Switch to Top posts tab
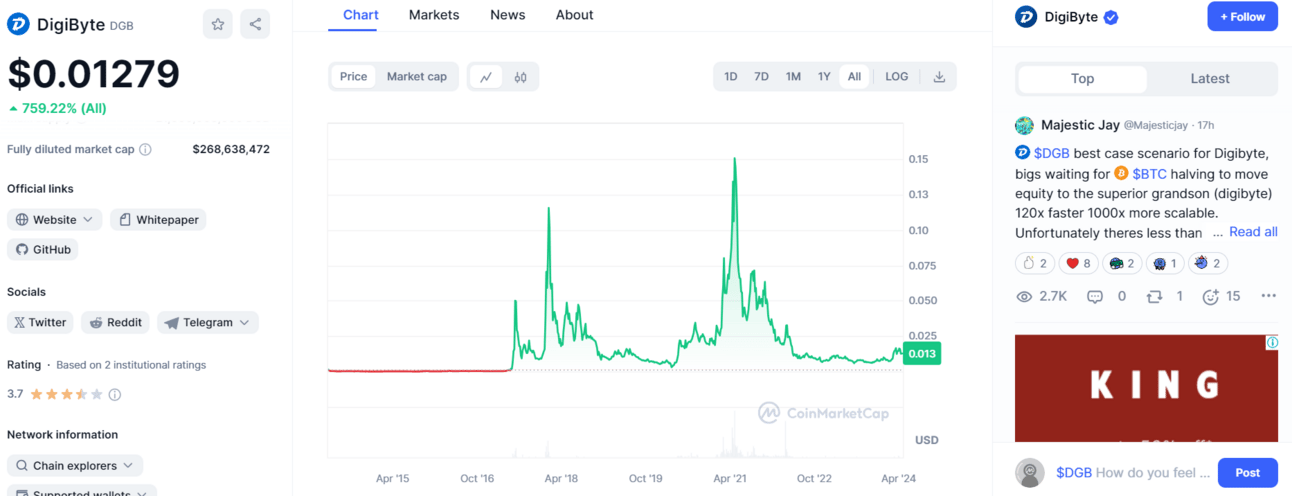The height and width of the screenshot is (496, 1292). pyautogui.click(x=1082, y=79)
